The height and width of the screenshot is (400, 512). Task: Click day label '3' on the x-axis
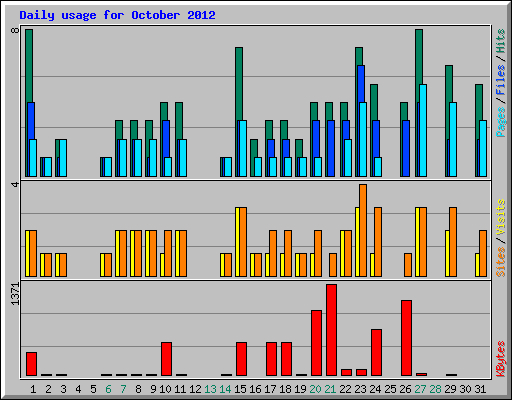63,389
